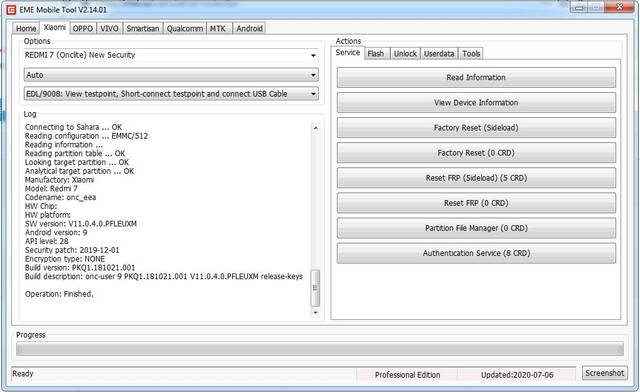Click Reset FRP (0 CRD) button
This screenshot has width=640, height=392.
pos(476,203)
